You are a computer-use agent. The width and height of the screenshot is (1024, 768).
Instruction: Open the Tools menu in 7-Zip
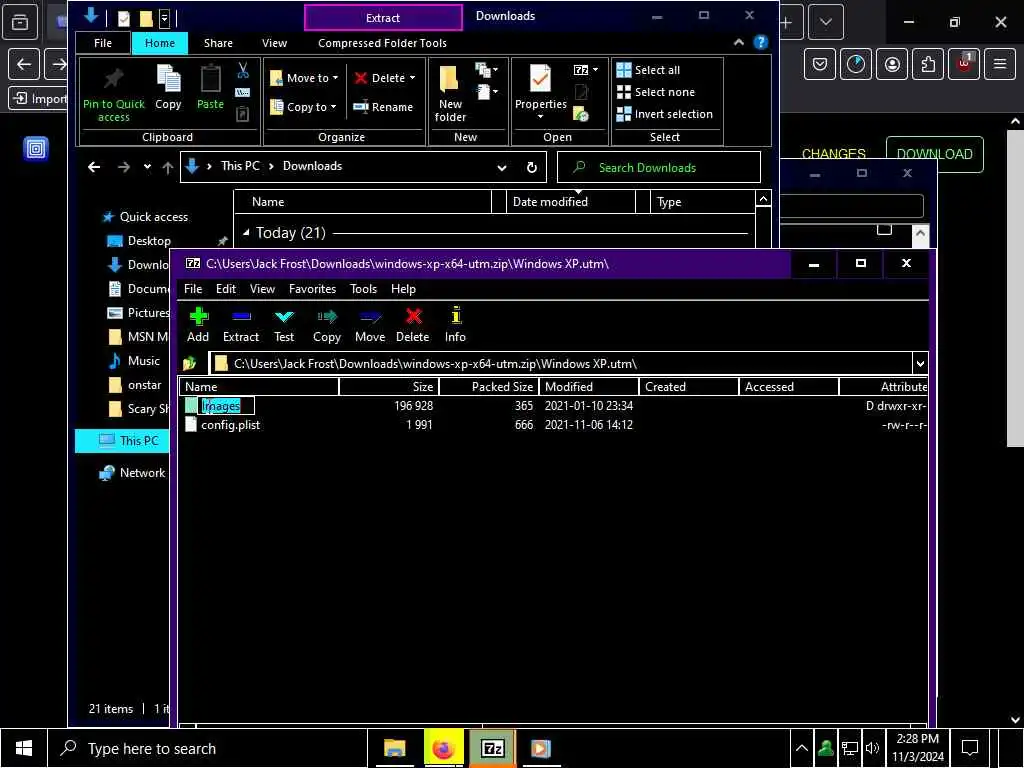click(363, 289)
